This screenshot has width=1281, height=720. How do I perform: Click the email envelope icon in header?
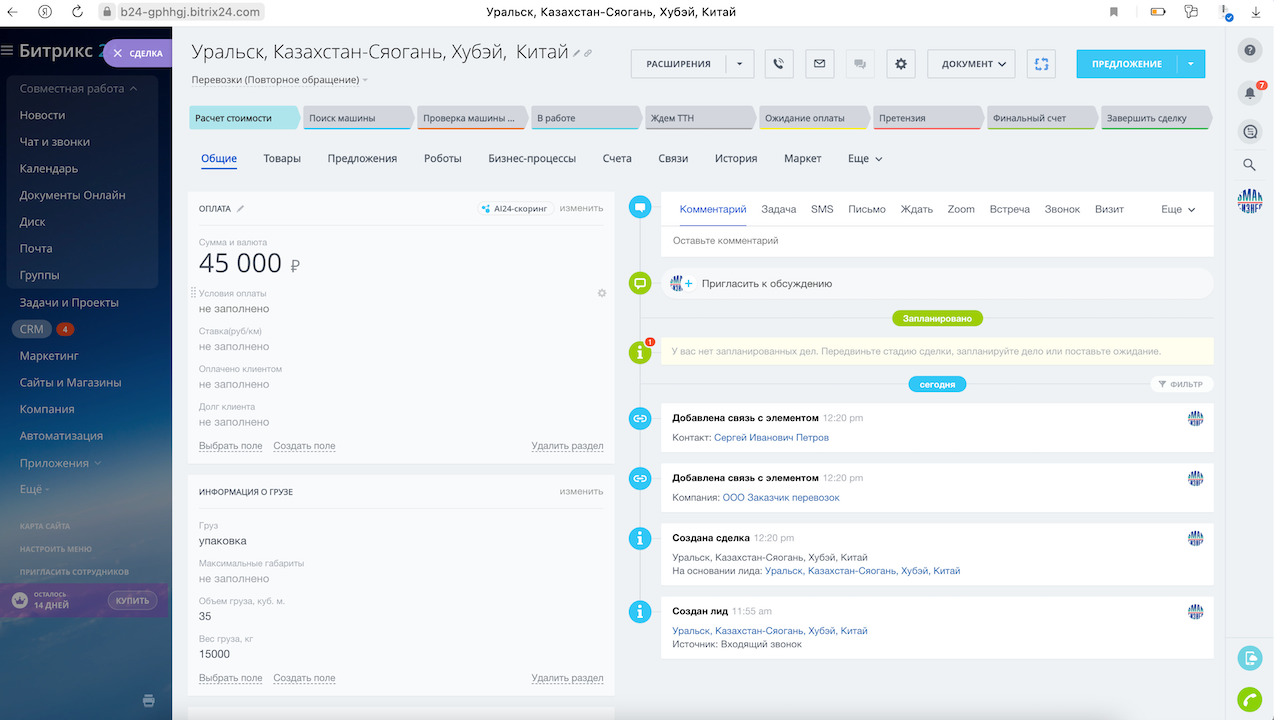coord(819,64)
